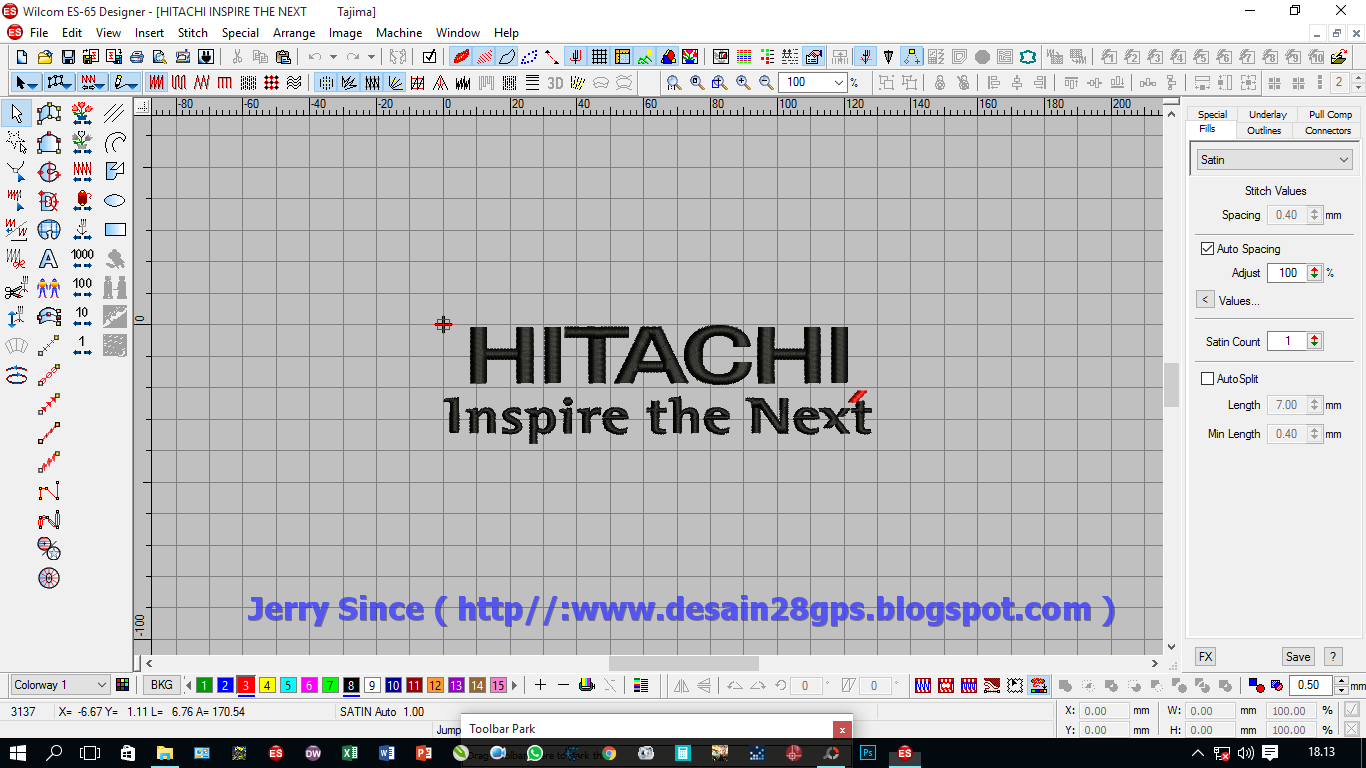The width and height of the screenshot is (1366, 768).
Task: Open the Machine menu
Action: click(x=399, y=32)
